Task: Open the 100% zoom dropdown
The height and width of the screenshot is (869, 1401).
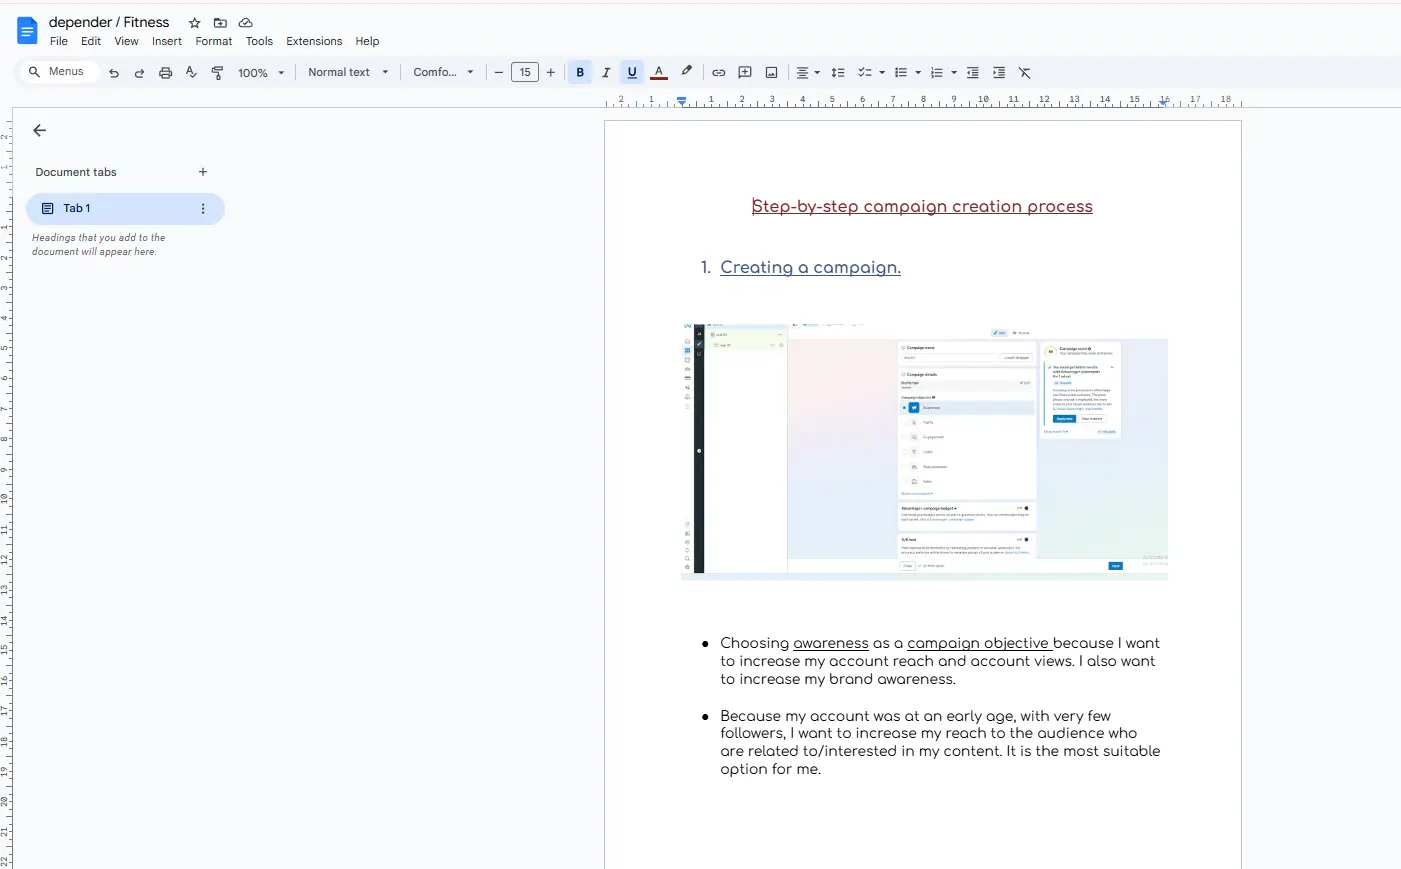Action: click(x=261, y=73)
